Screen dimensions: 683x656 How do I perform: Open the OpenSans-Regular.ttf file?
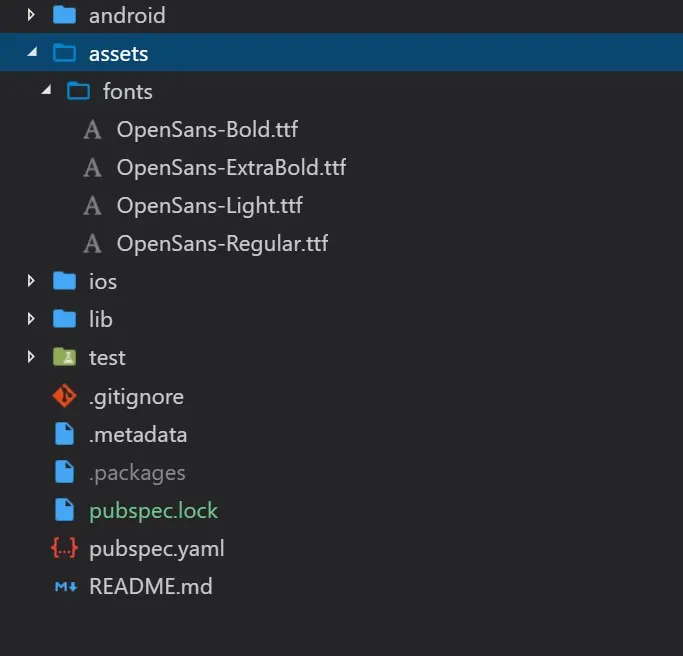(x=222, y=244)
